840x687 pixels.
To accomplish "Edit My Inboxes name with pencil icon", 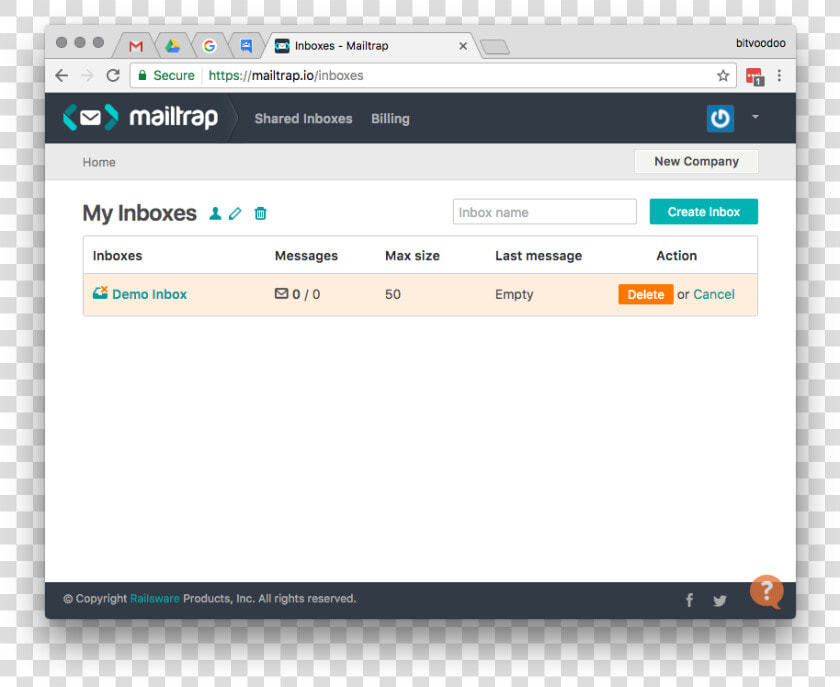I will (235, 213).
